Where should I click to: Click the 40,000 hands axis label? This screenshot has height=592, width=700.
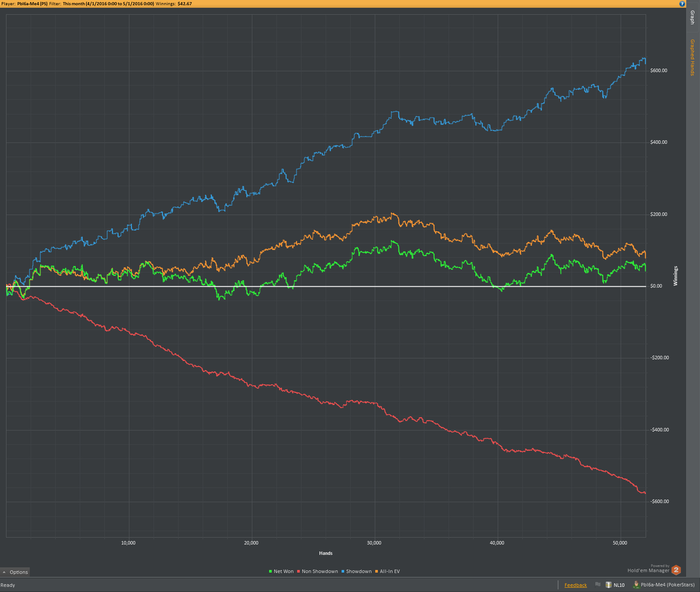pos(497,543)
